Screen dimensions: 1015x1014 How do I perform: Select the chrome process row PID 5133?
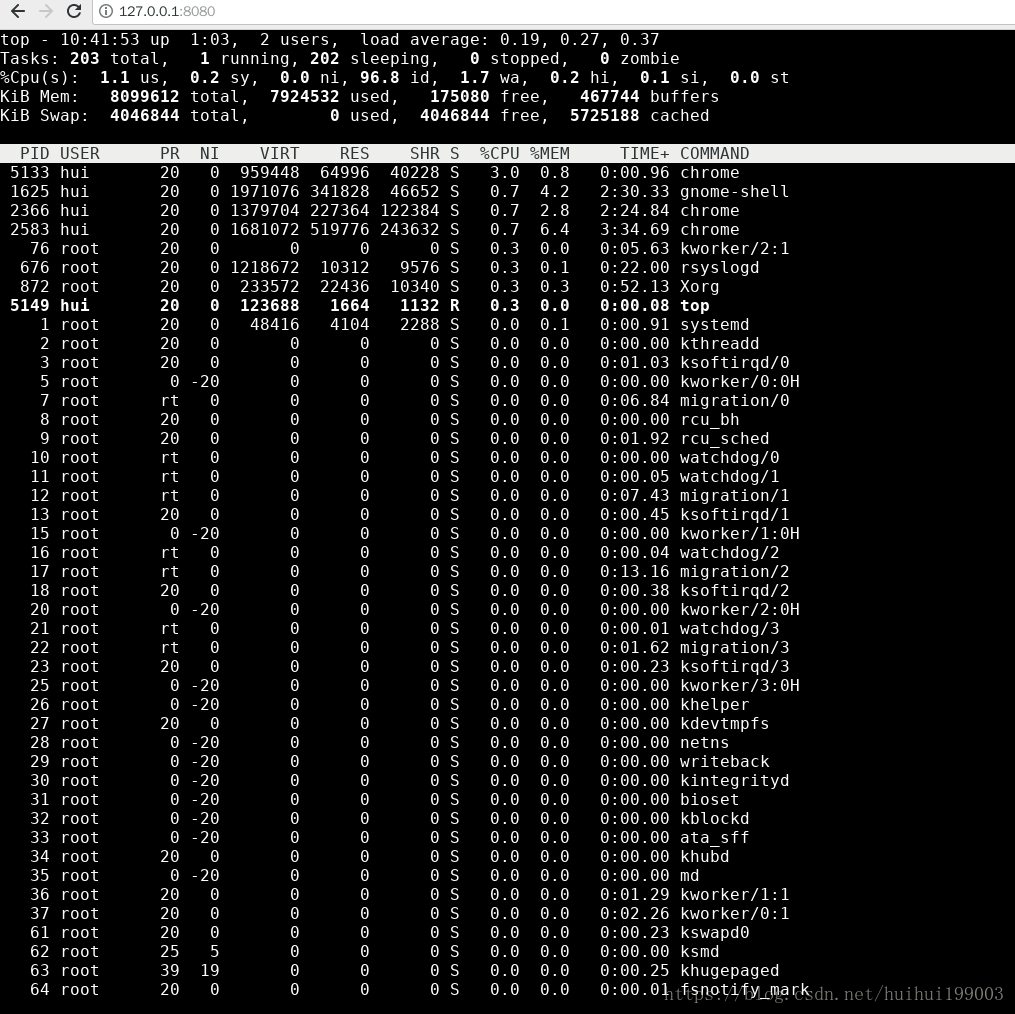click(x=508, y=173)
